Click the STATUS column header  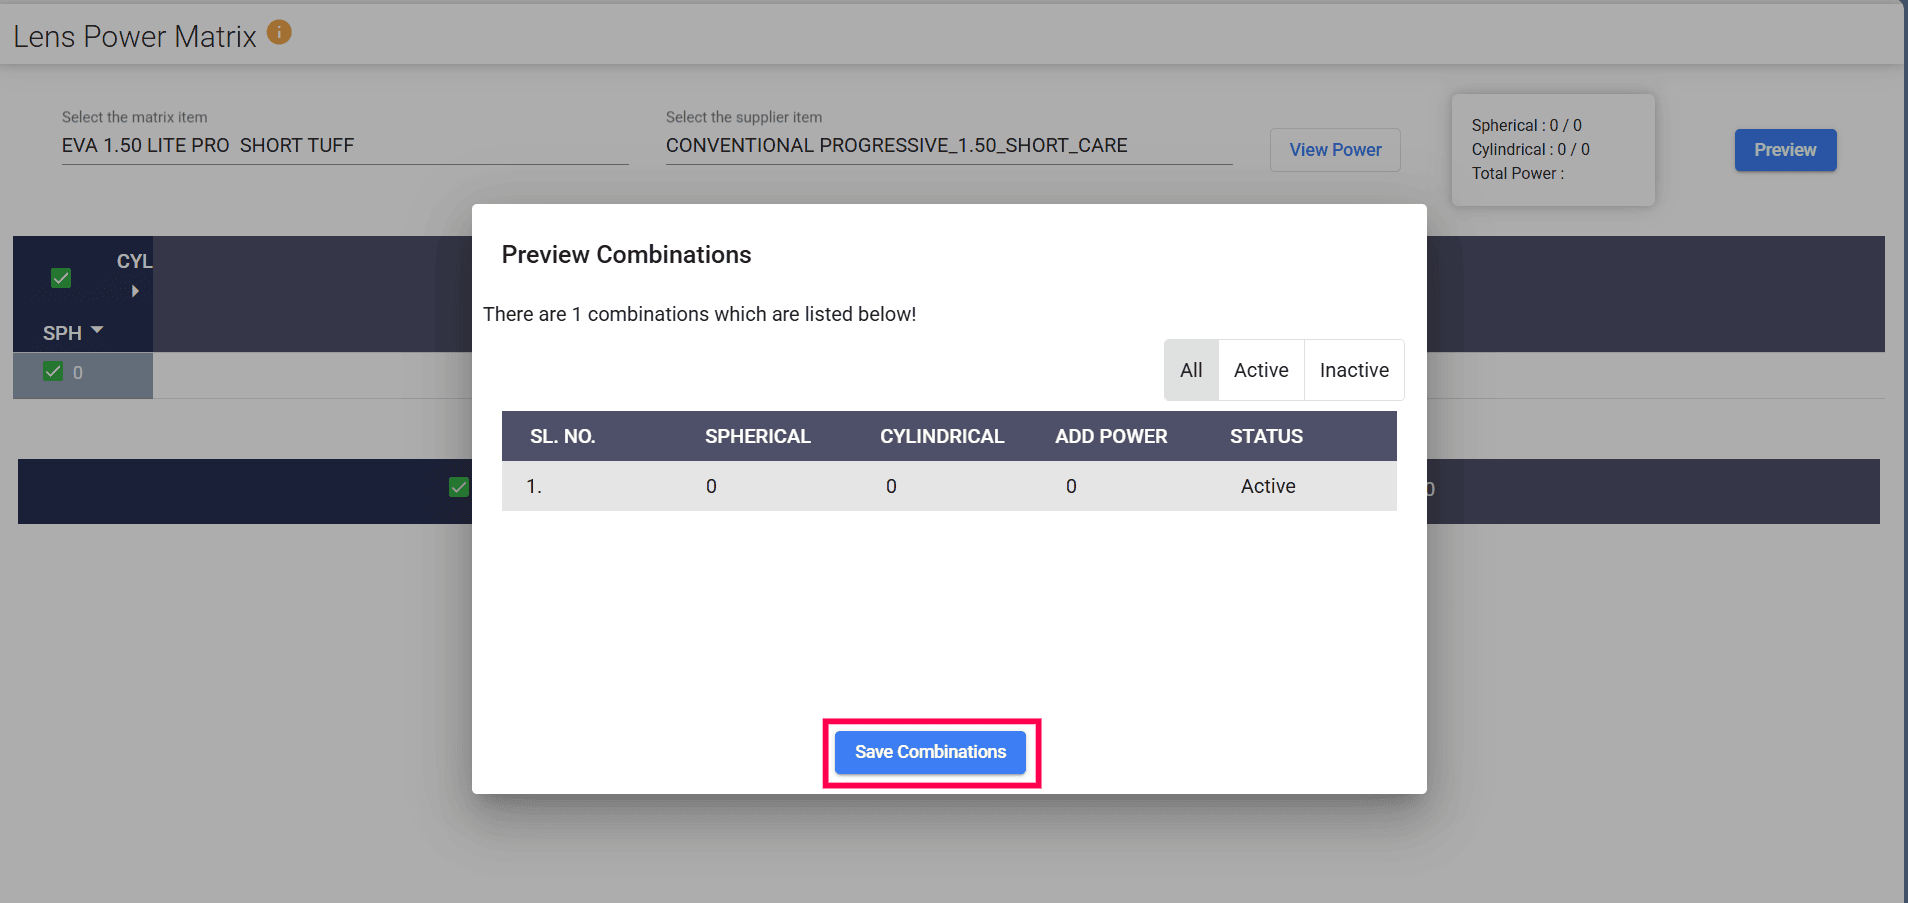[x=1266, y=436]
